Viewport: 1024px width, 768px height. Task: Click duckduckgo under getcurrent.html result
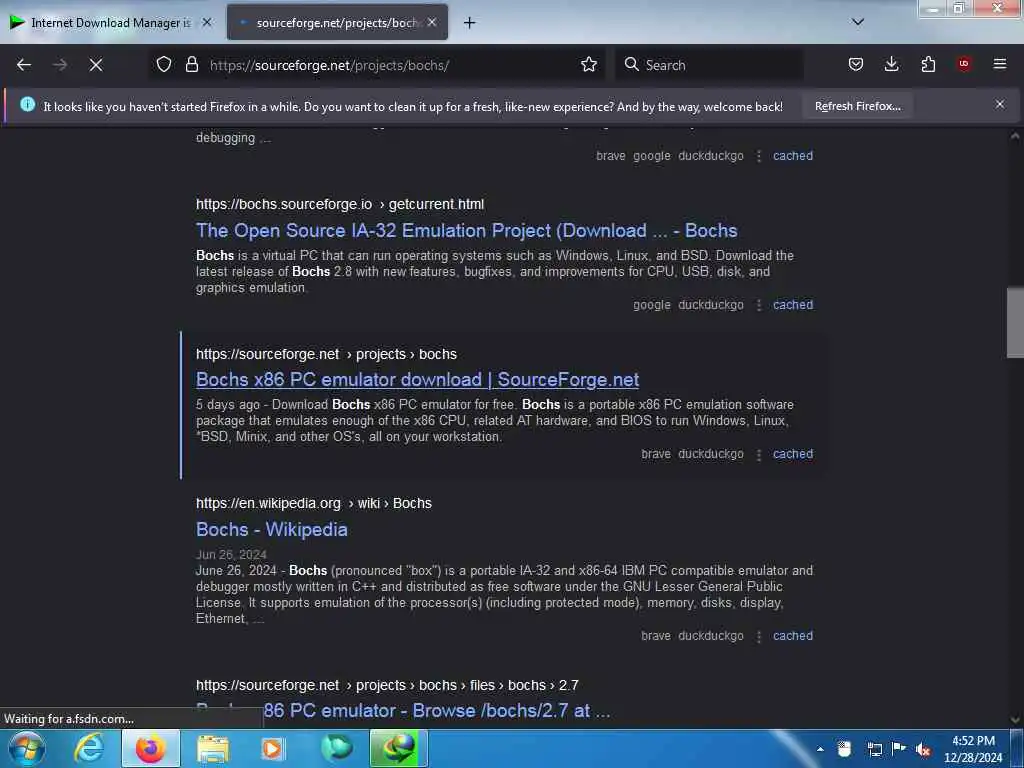pos(711,304)
